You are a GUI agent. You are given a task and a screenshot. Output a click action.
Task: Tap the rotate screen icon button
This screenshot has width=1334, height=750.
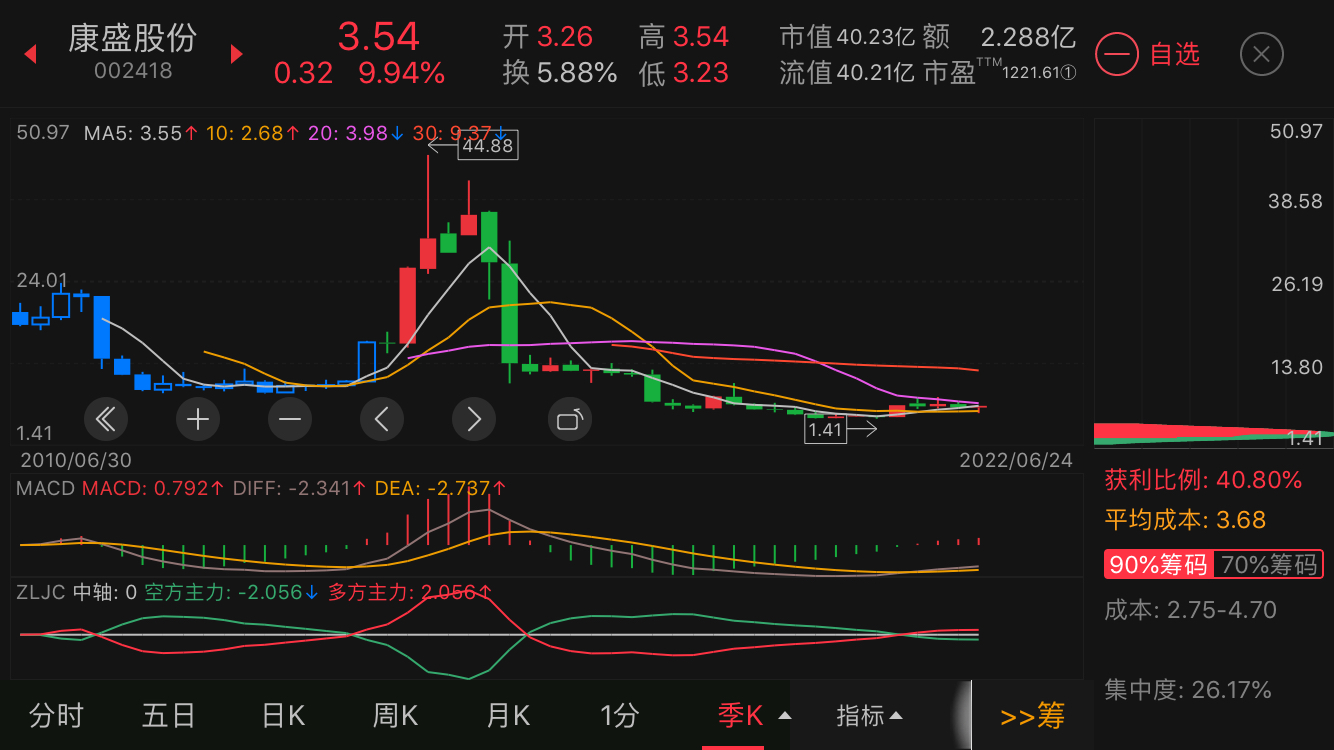[x=569, y=419]
